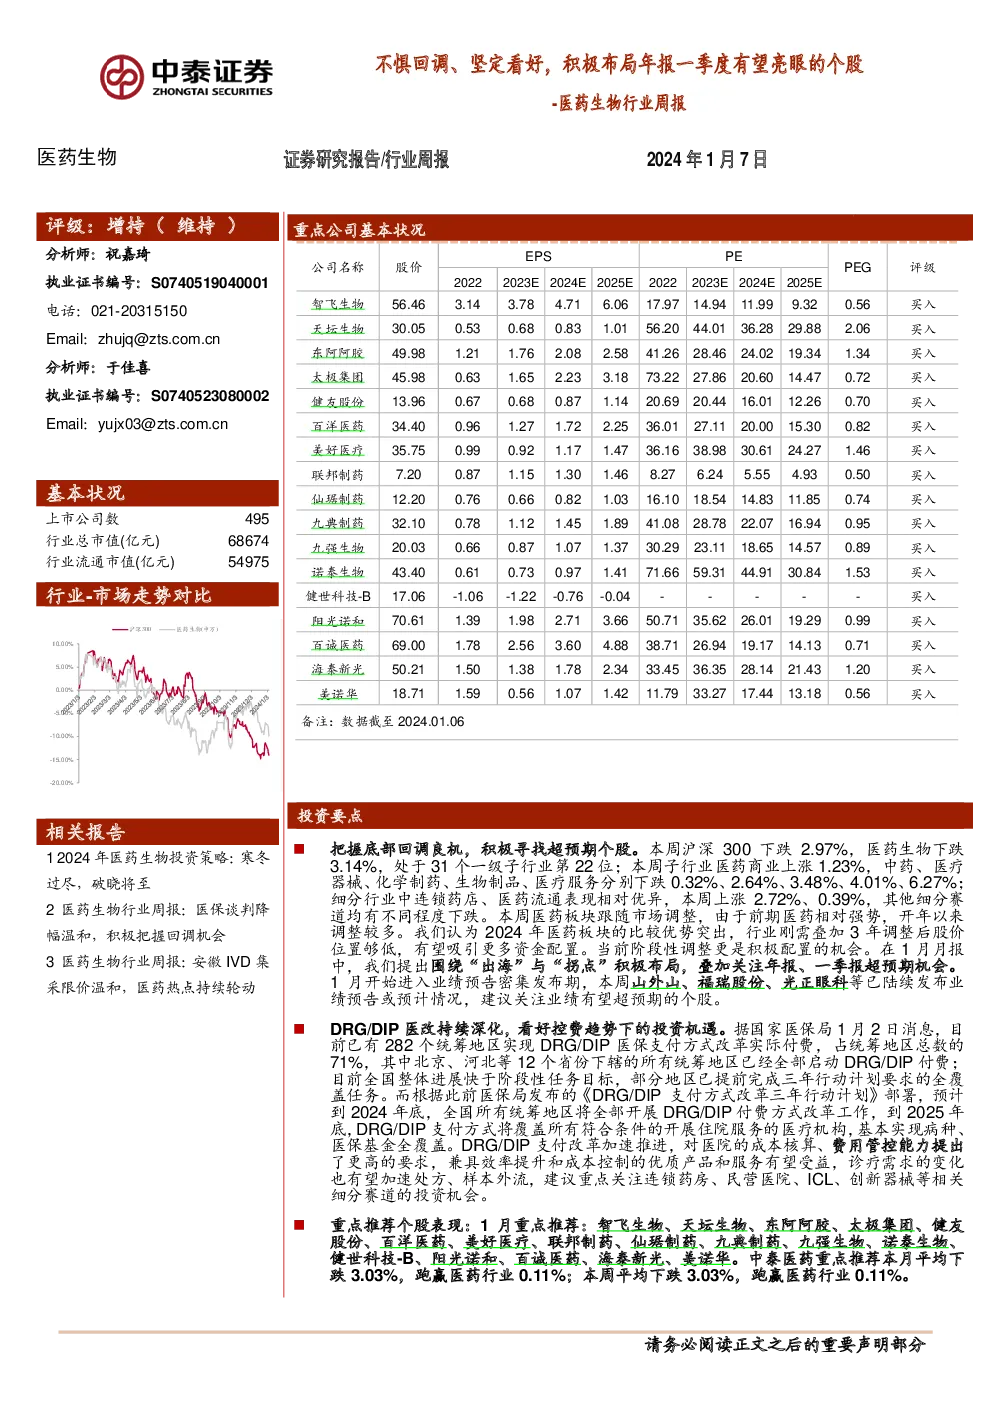Open the 仙琚制药 company link

coord(338,500)
